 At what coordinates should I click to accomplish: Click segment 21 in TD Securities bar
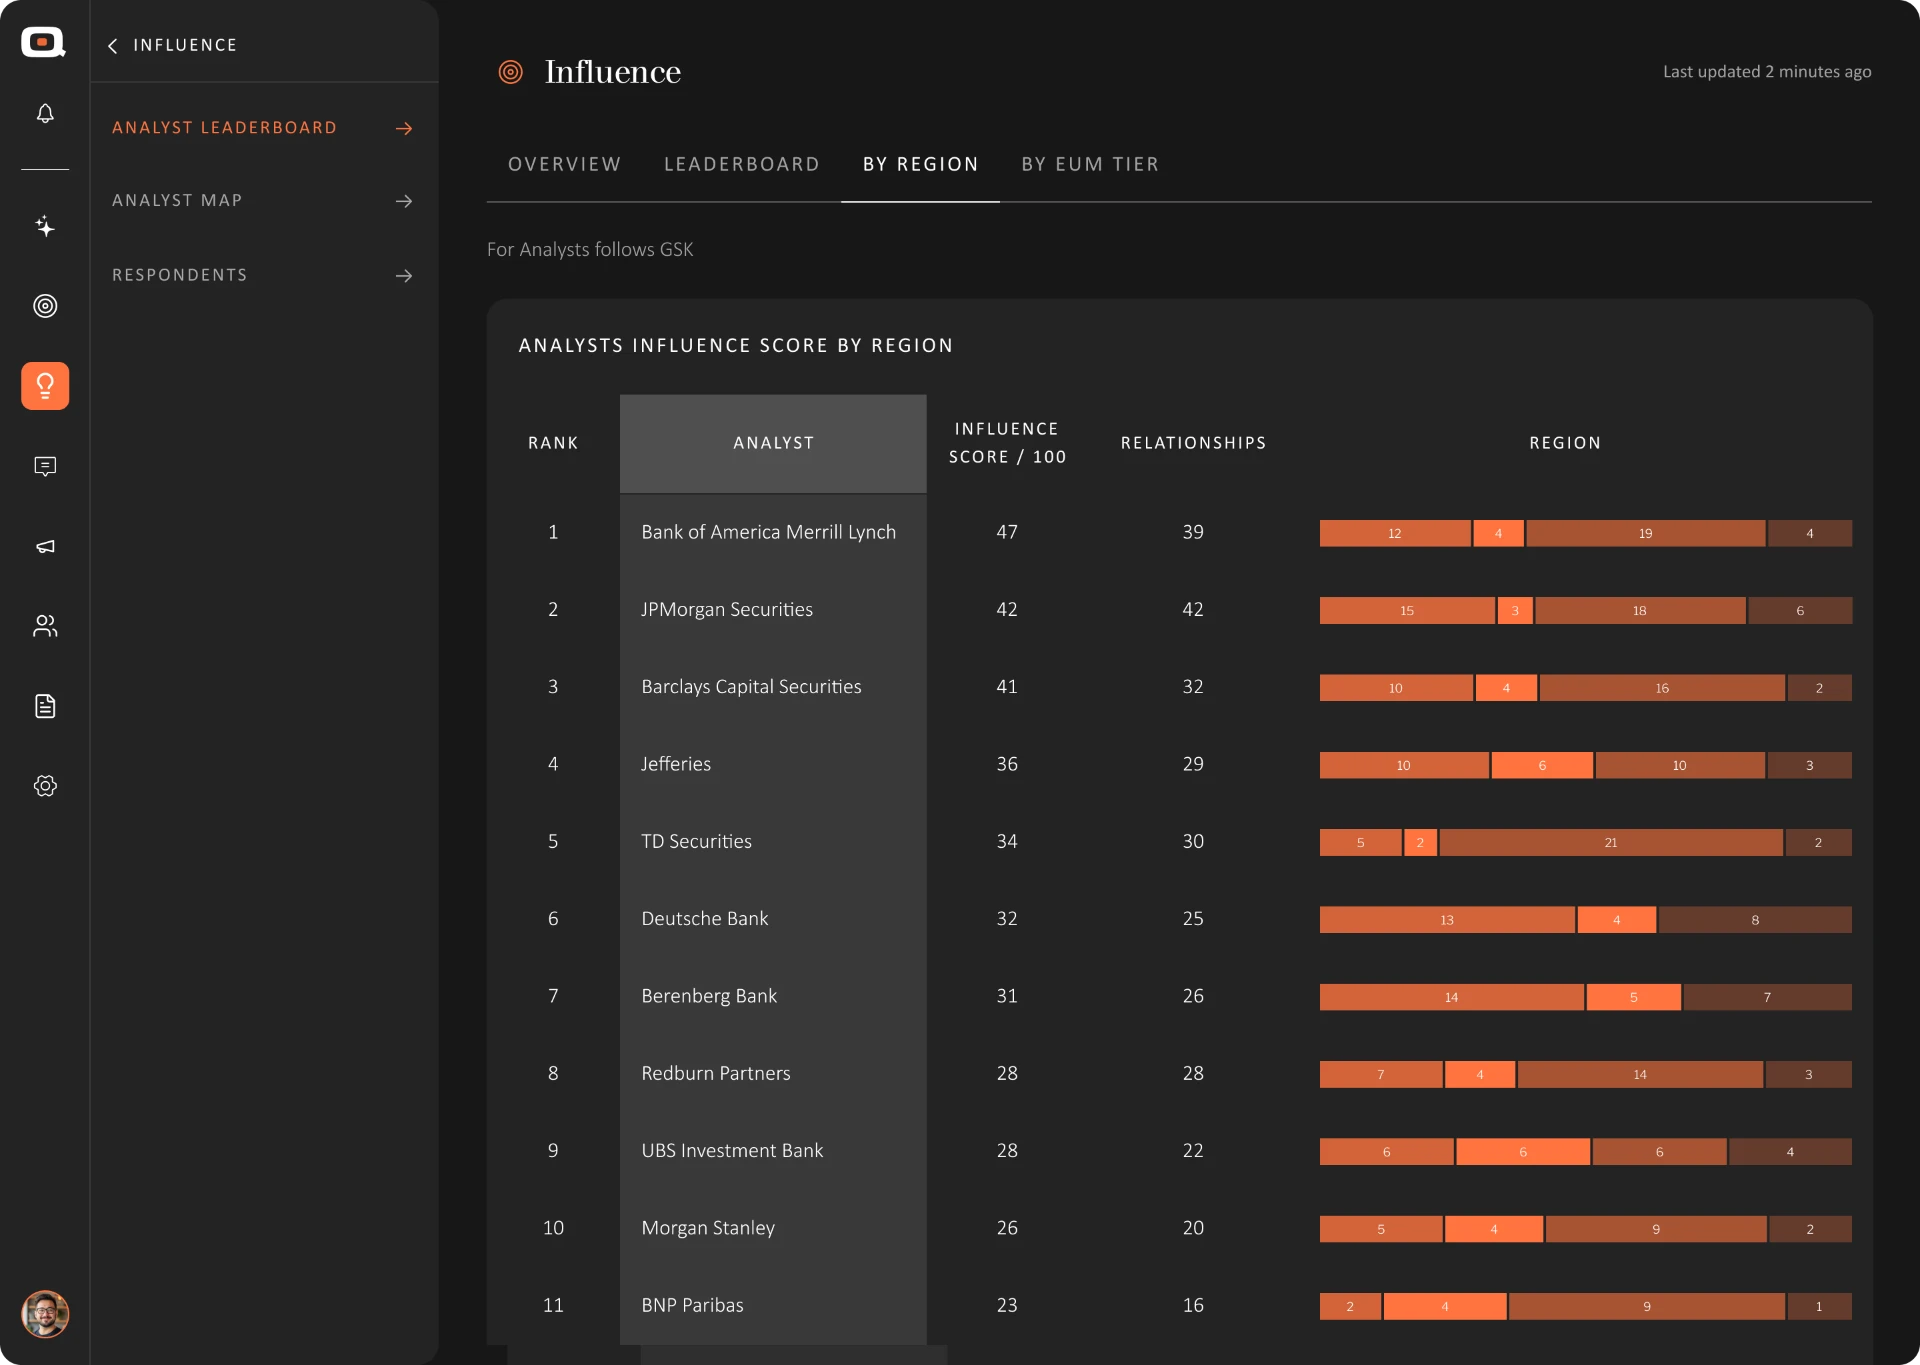coord(1611,843)
